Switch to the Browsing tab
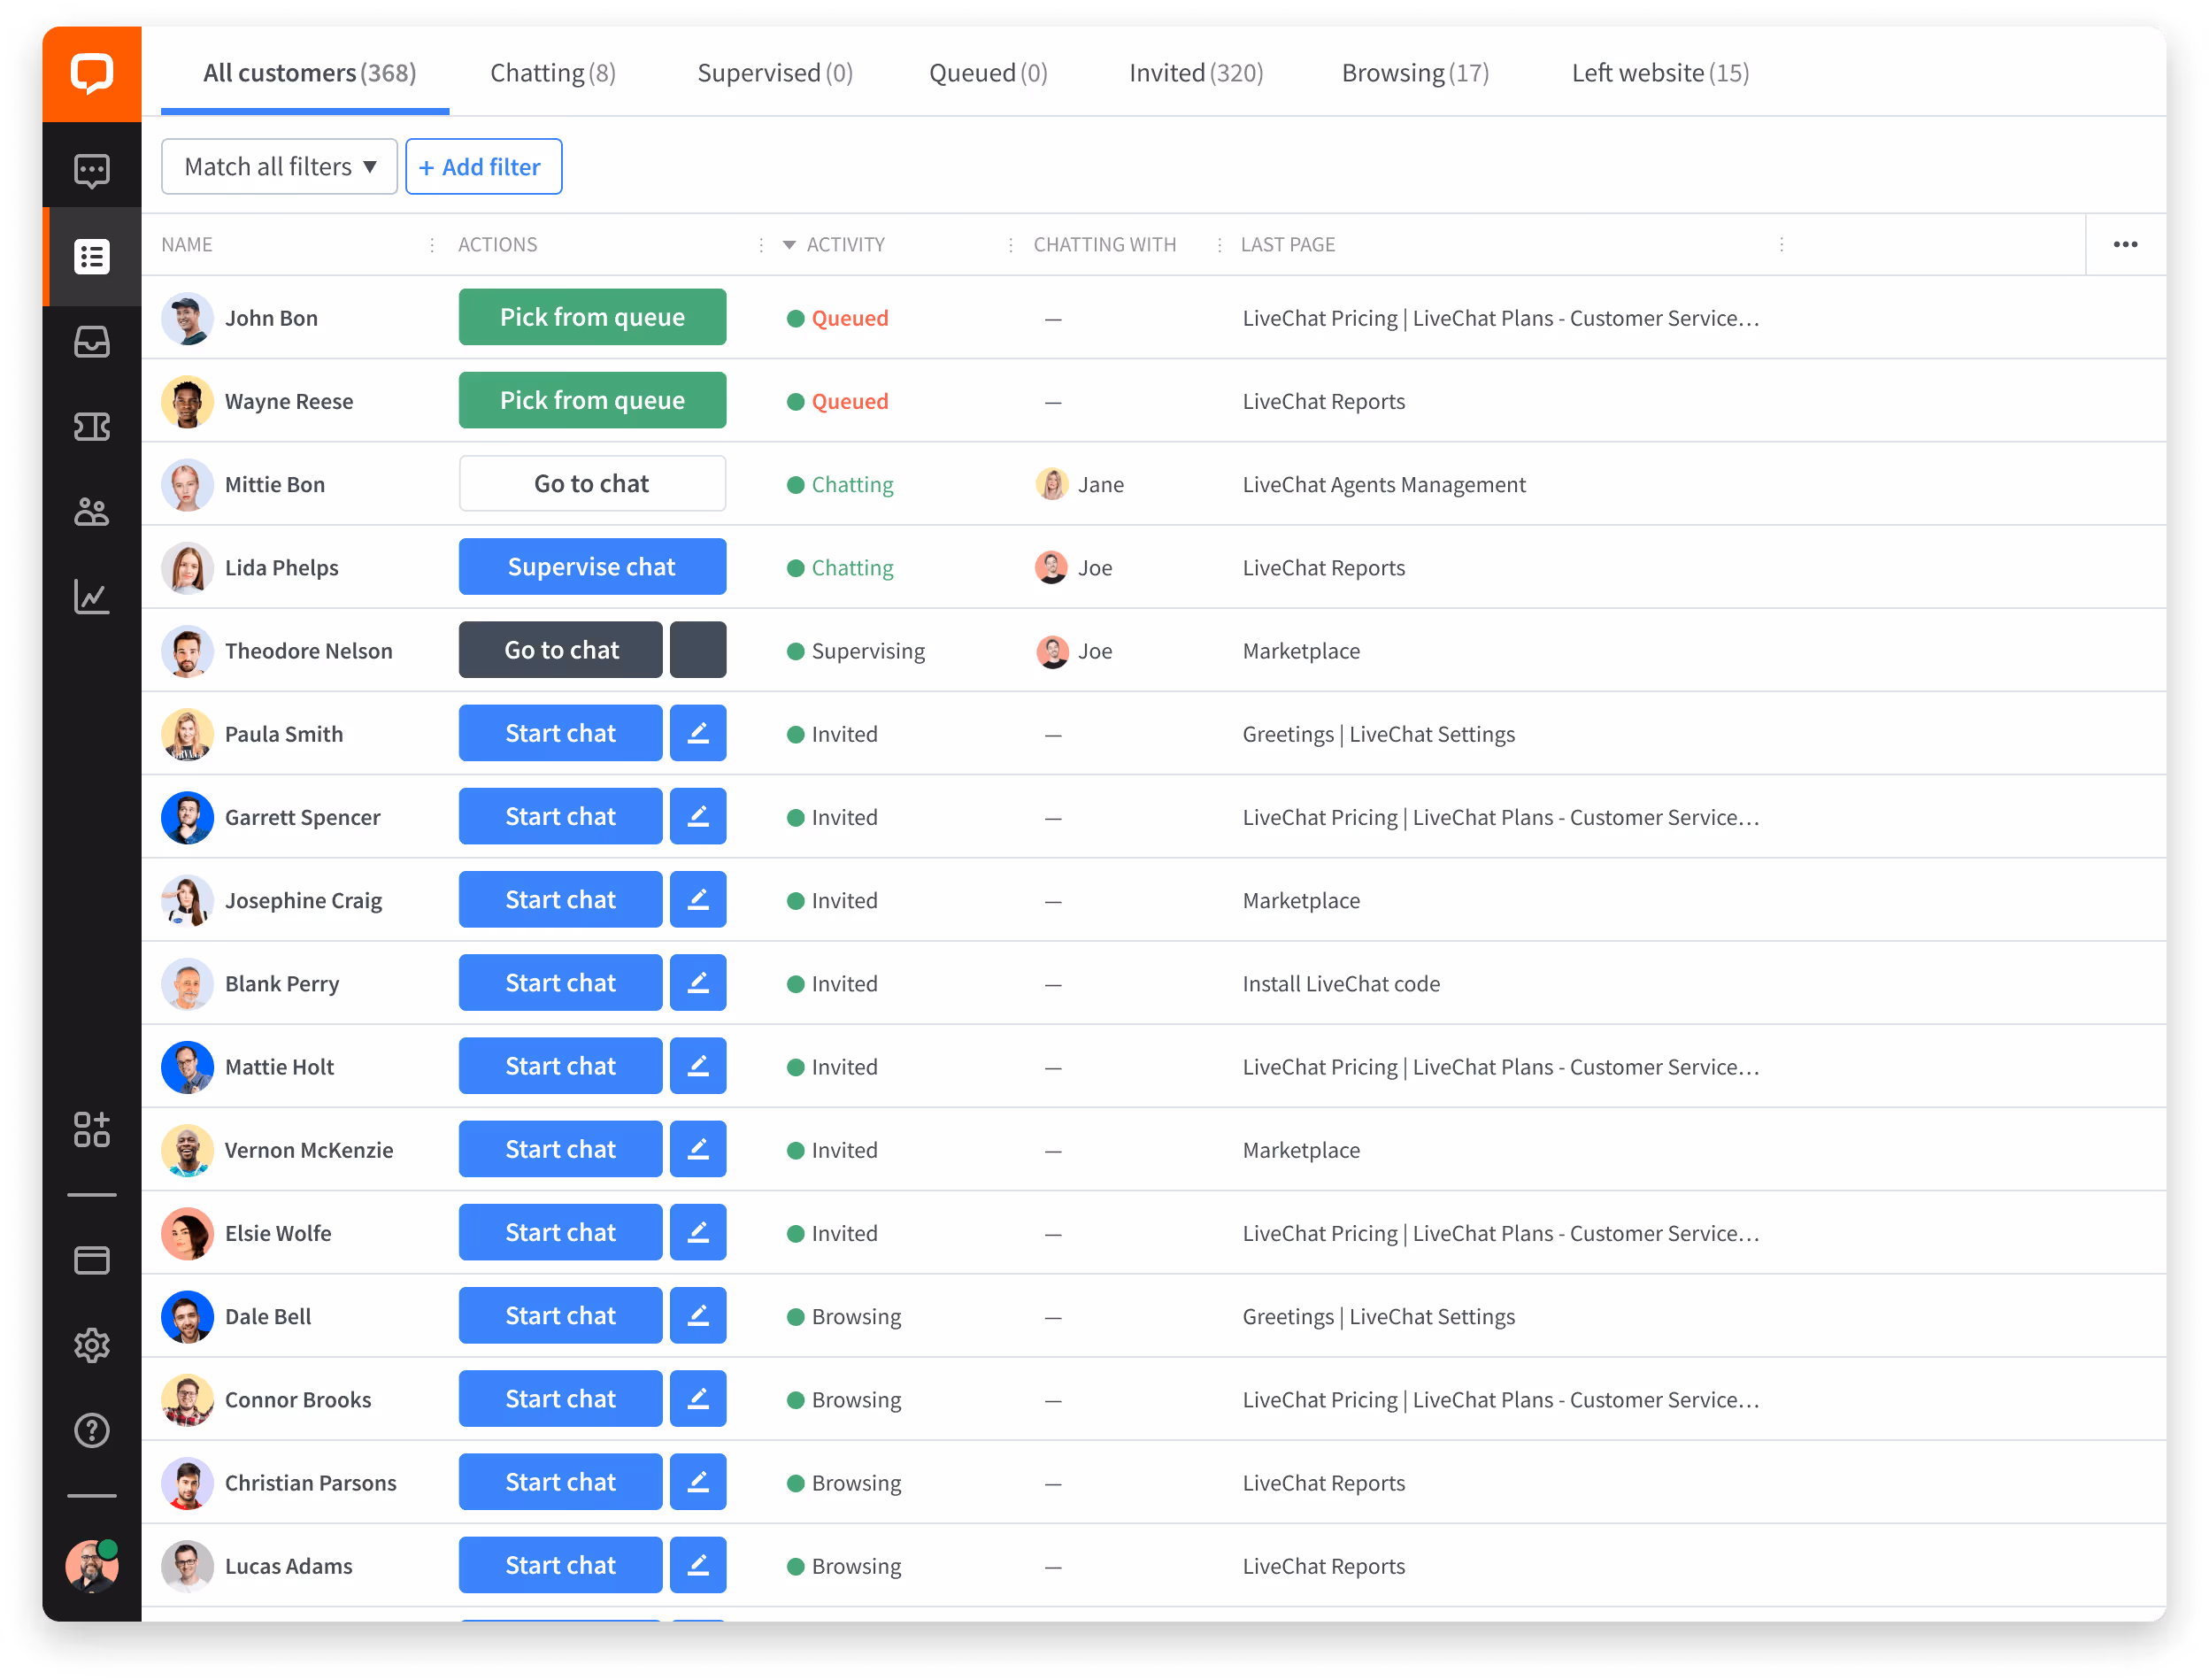The image size is (2209, 1680). pos(1414,73)
